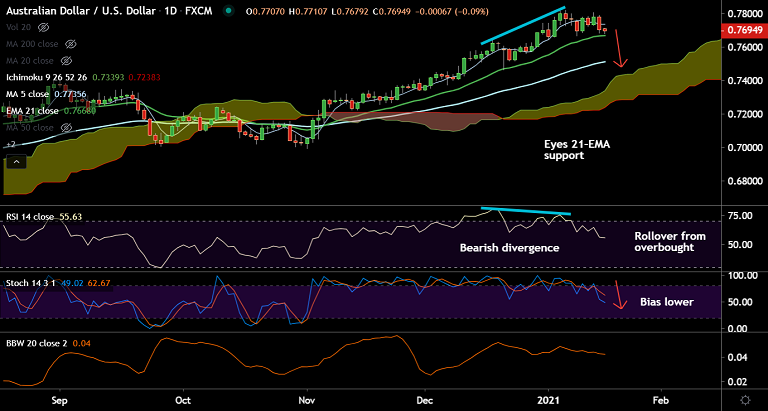This screenshot has height=411, width=768.
Task: Click 75.00 on the RSI scale
Action: (x=740, y=216)
